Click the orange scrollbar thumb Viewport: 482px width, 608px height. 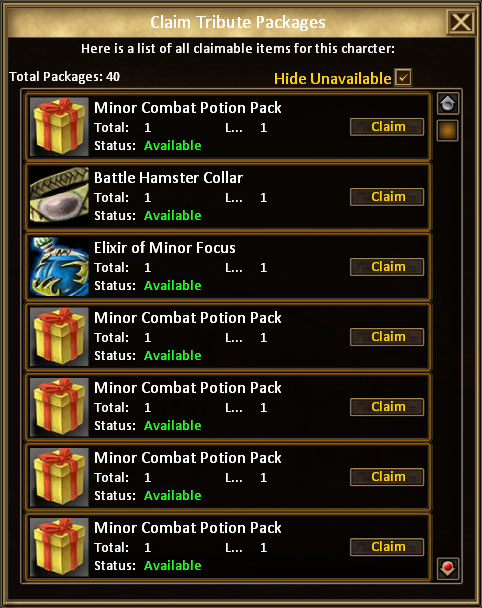[448, 130]
